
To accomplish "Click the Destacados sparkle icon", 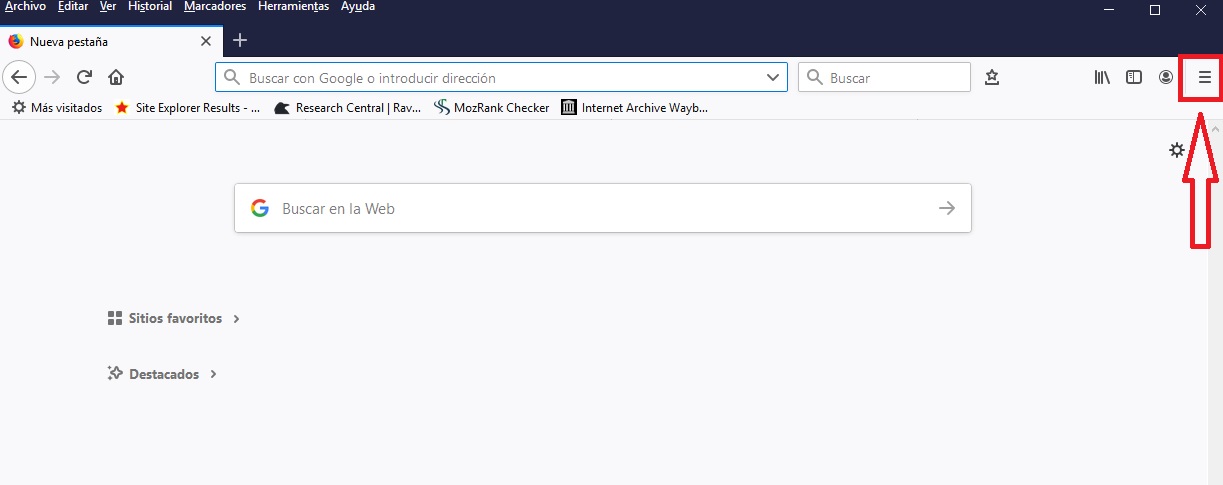I will click(114, 374).
